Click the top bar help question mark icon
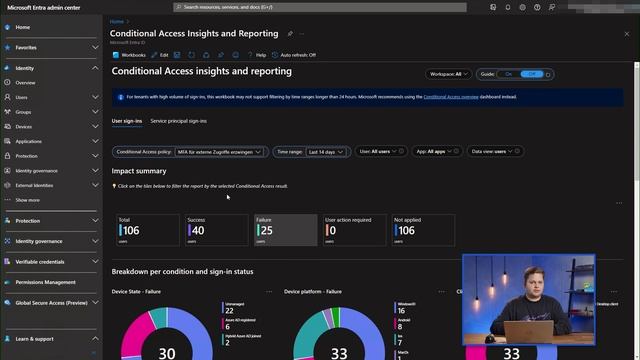The width and height of the screenshot is (640, 360). tap(537, 7)
